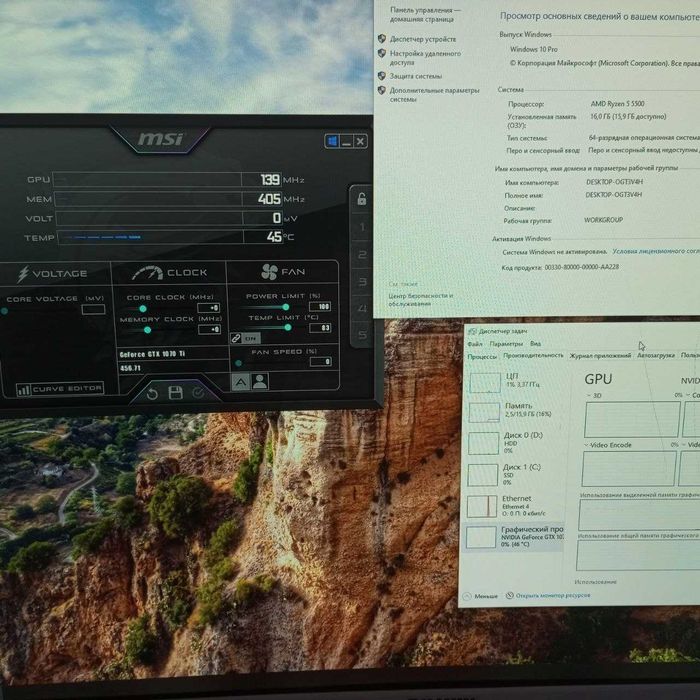Select Afterburner profile slot 4
The width and height of the screenshot is (700, 700).
coord(362,308)
